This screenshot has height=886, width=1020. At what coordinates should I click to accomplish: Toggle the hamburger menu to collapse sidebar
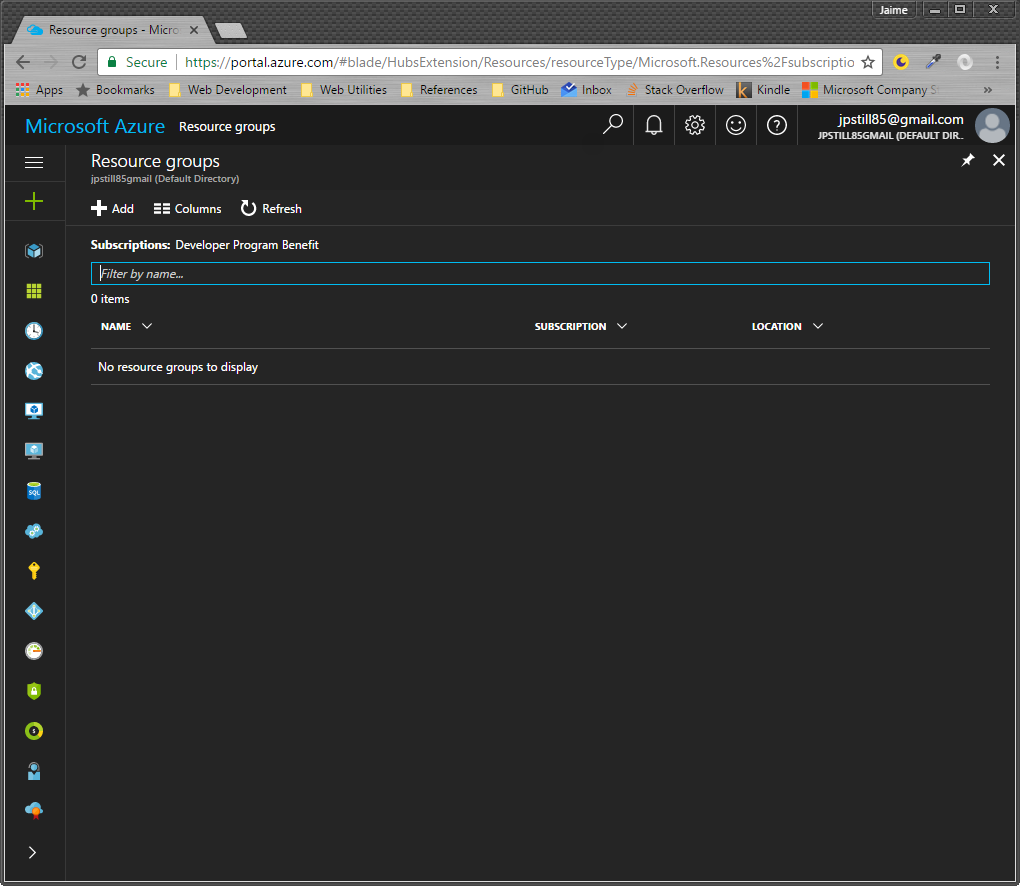pos(34,162)
